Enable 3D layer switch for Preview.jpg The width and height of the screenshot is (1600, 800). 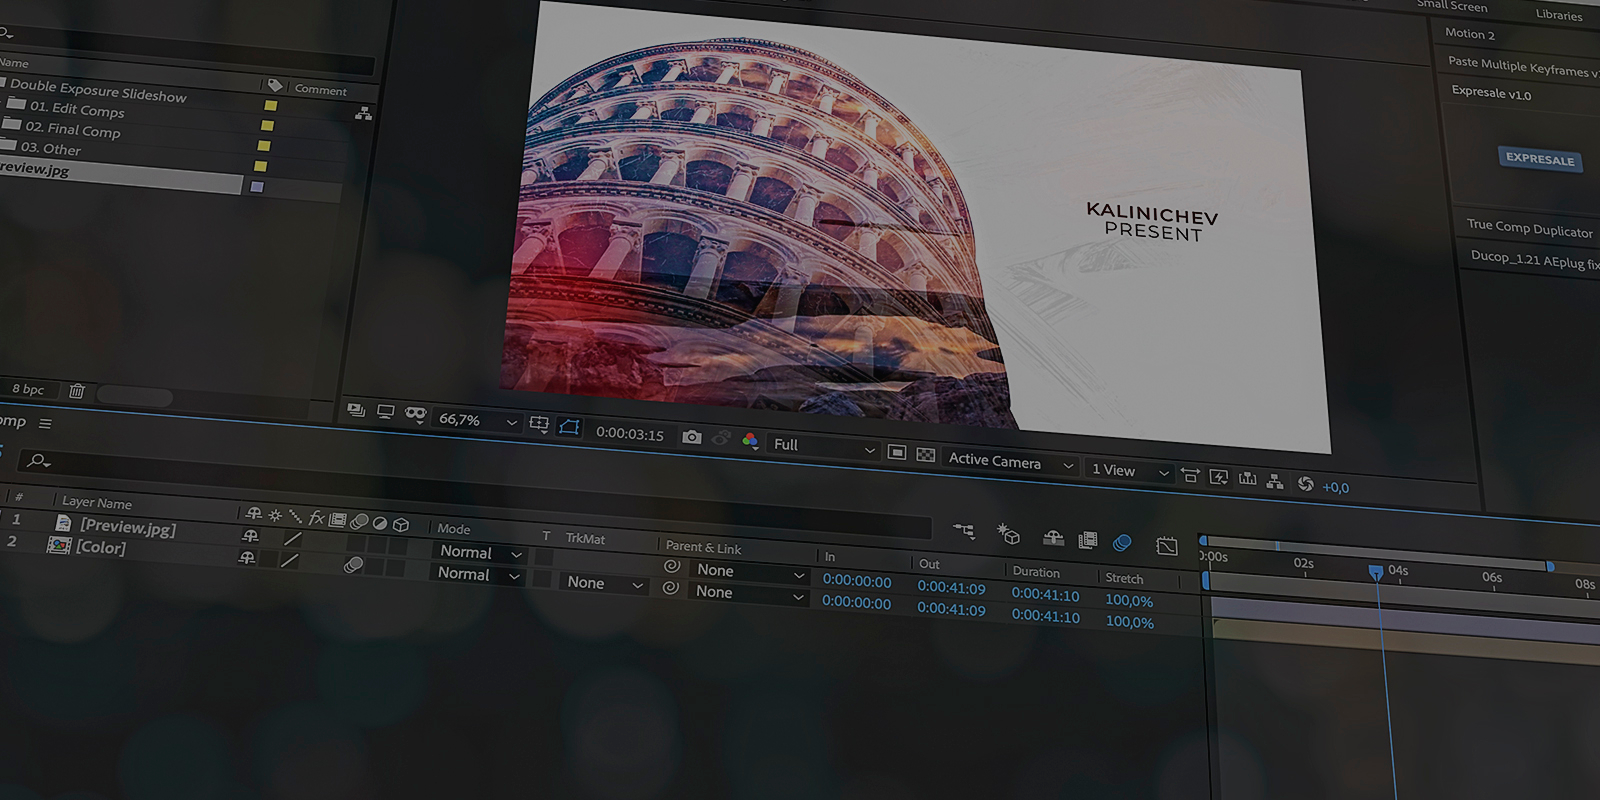tap(397, 546)
